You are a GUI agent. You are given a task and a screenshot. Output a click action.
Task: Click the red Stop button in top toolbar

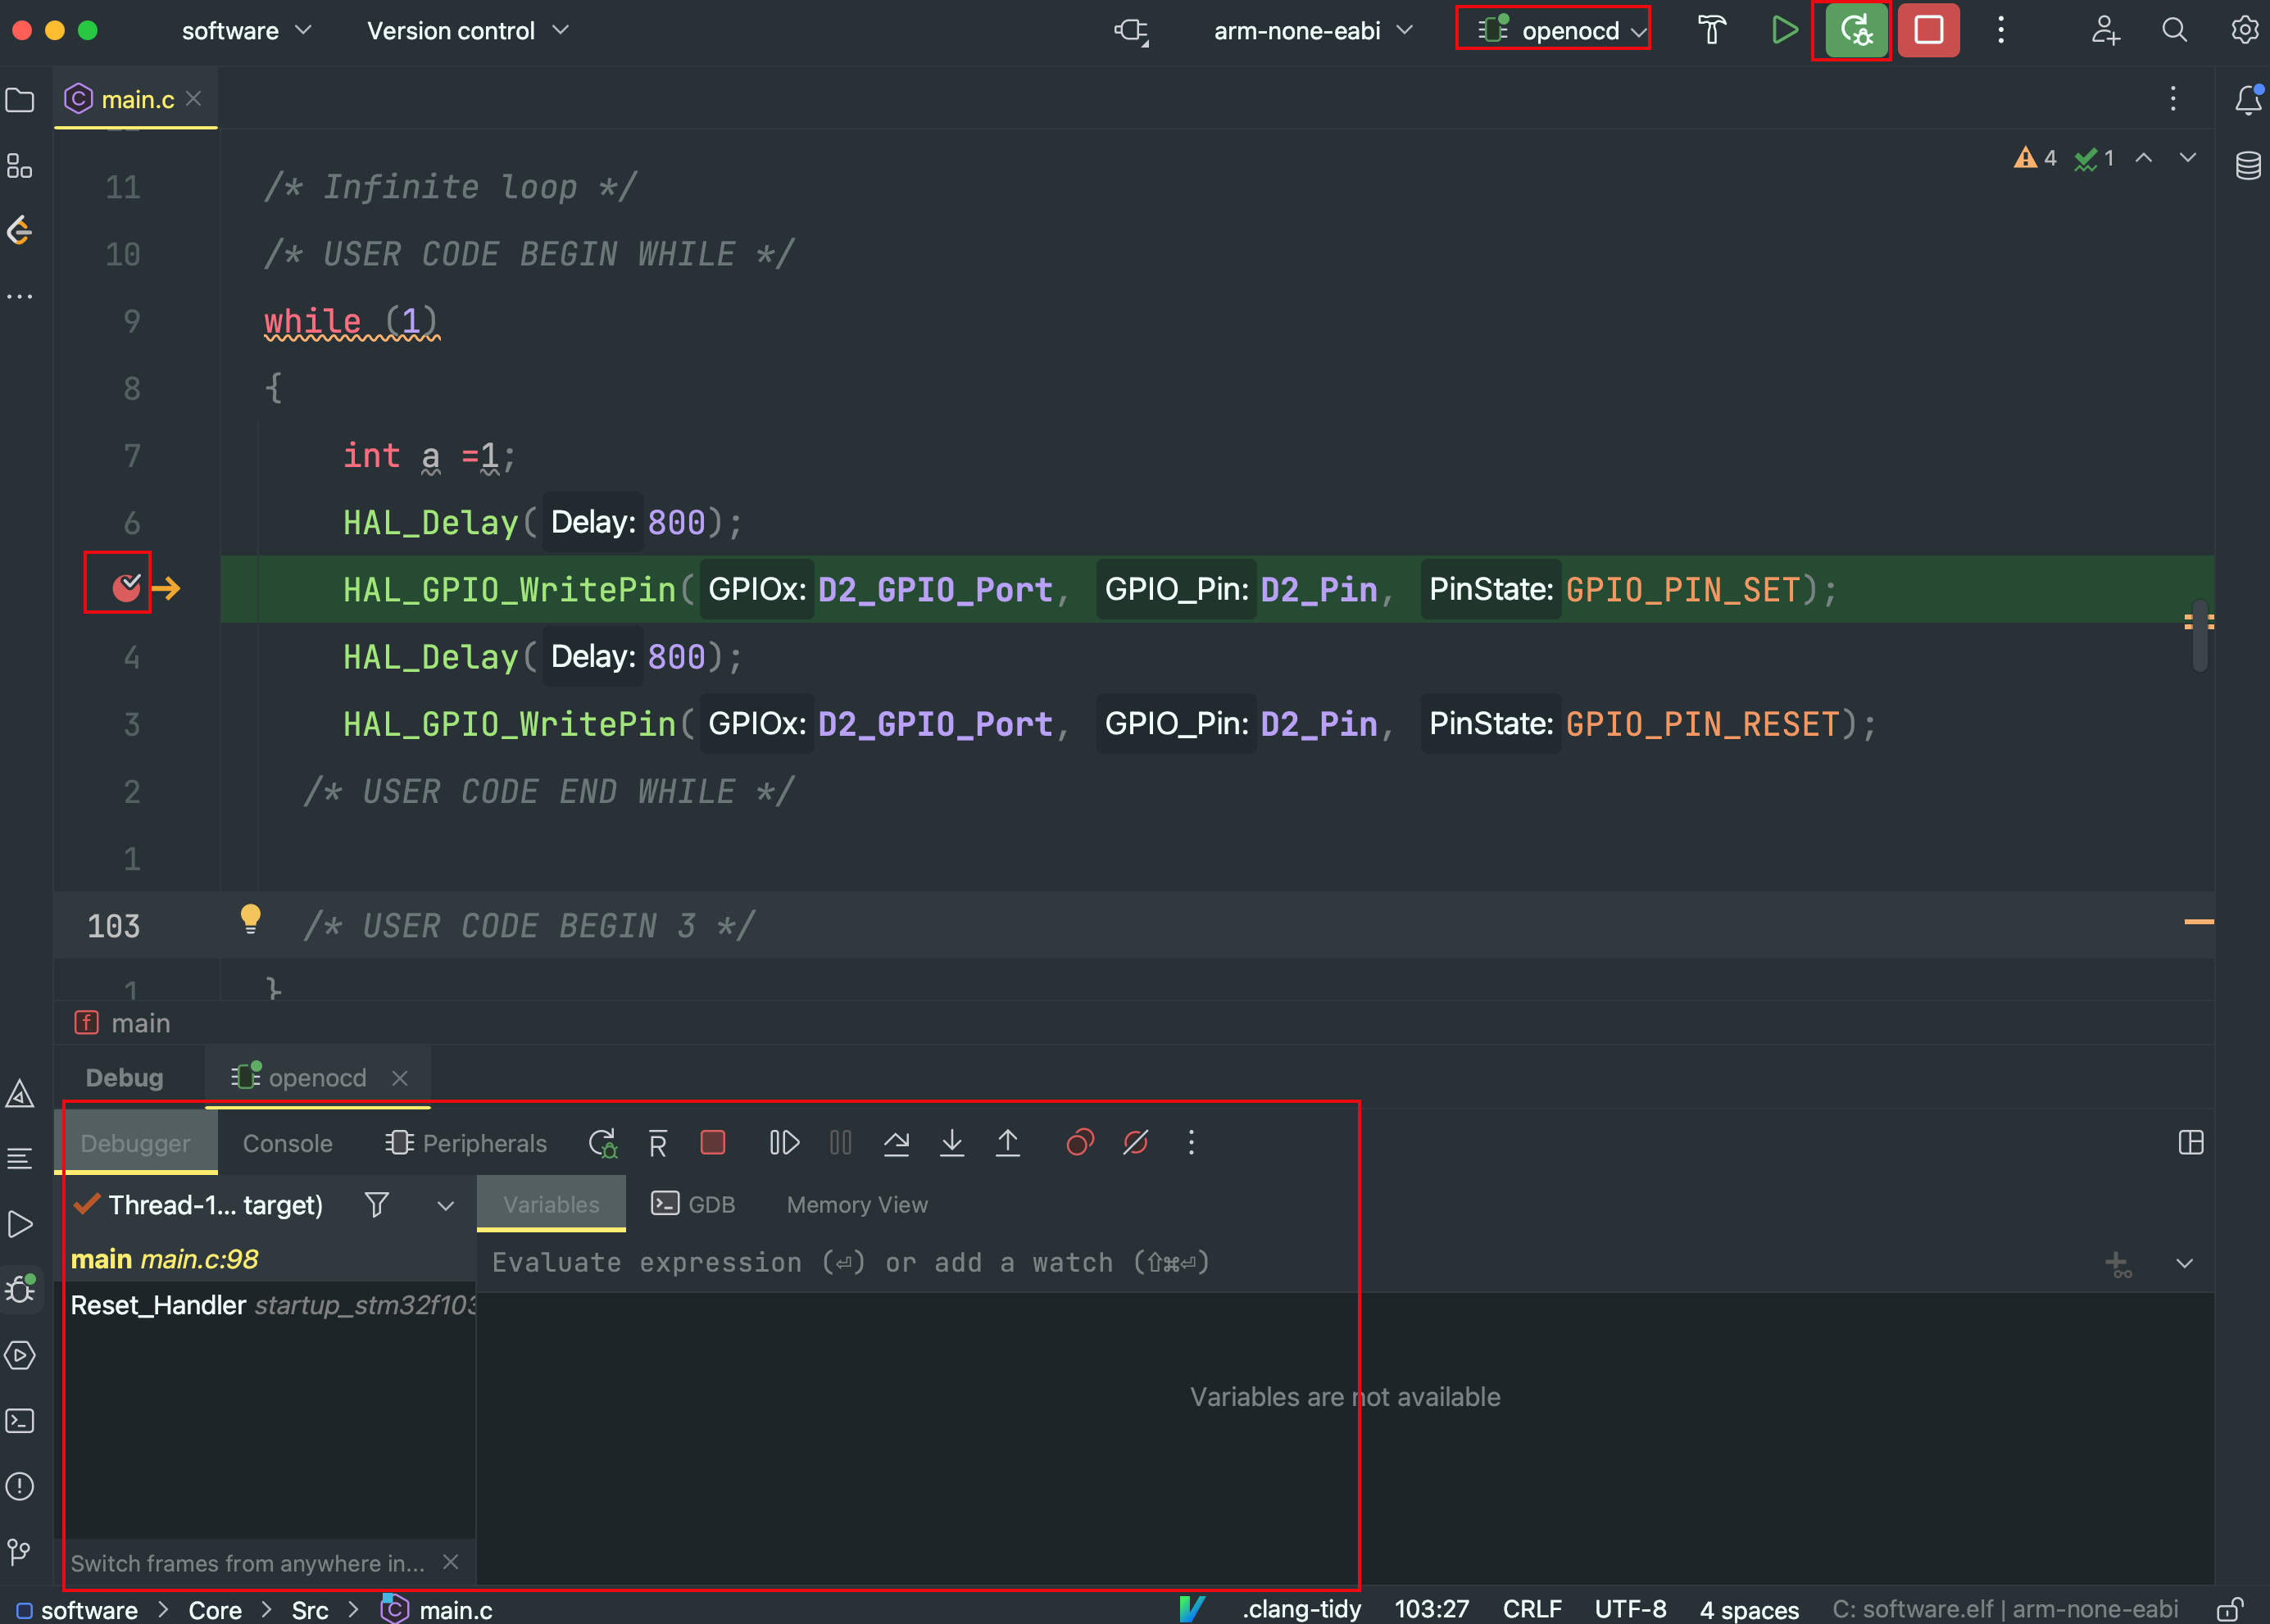click(x=1928, y=30)
